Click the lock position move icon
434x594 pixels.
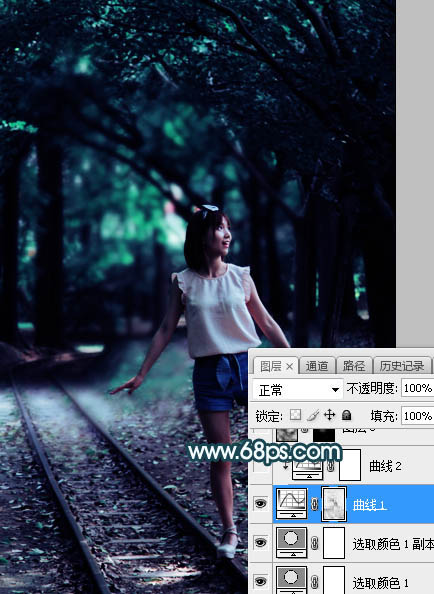click(x=329, y=415)
